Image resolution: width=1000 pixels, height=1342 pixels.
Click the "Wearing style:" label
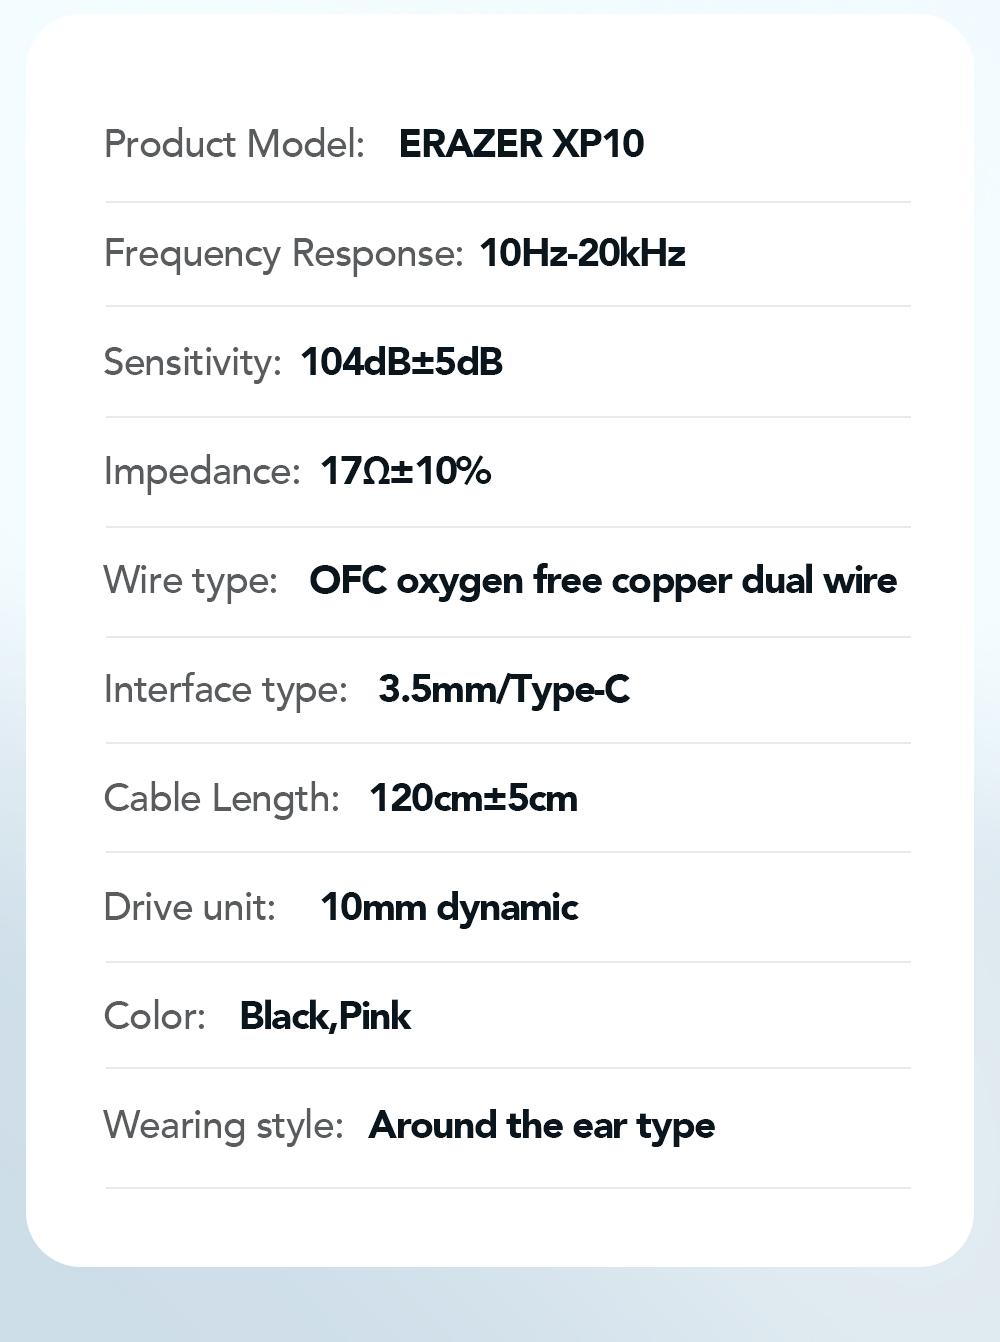(x=223, y=1125)
